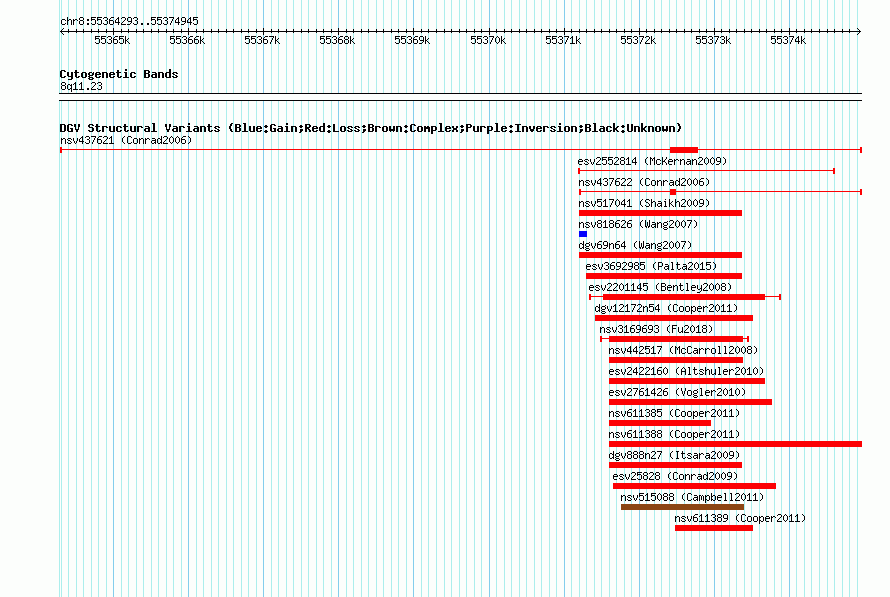Select the nsv611388 (Cooper2011) label

674,434
